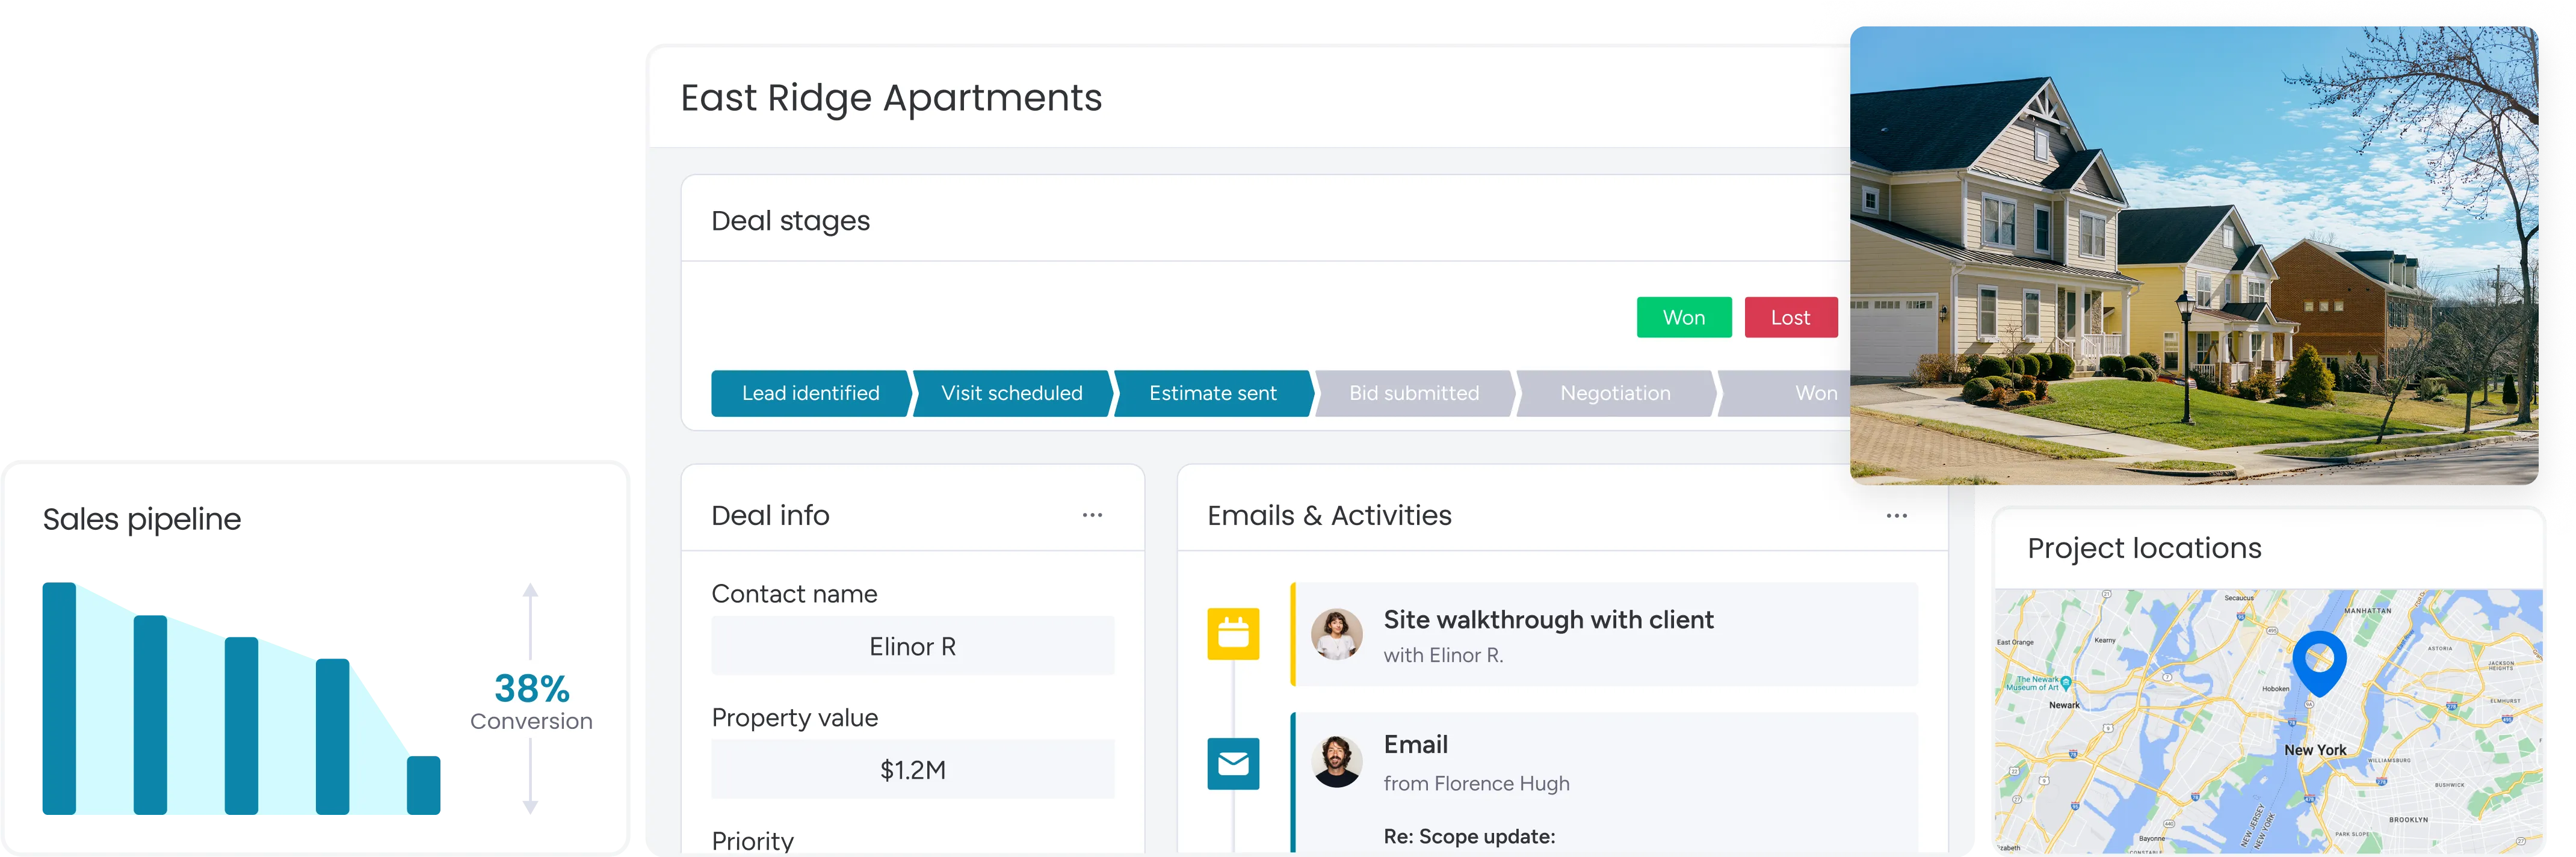Click the Re: Scope update subject

click(1469, 836)
